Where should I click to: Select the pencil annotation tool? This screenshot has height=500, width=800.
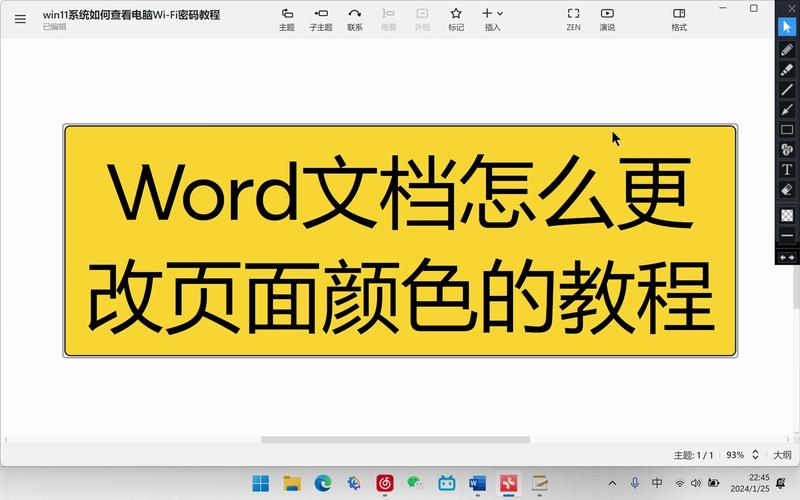pyautogui.click(x=787, y=49)
